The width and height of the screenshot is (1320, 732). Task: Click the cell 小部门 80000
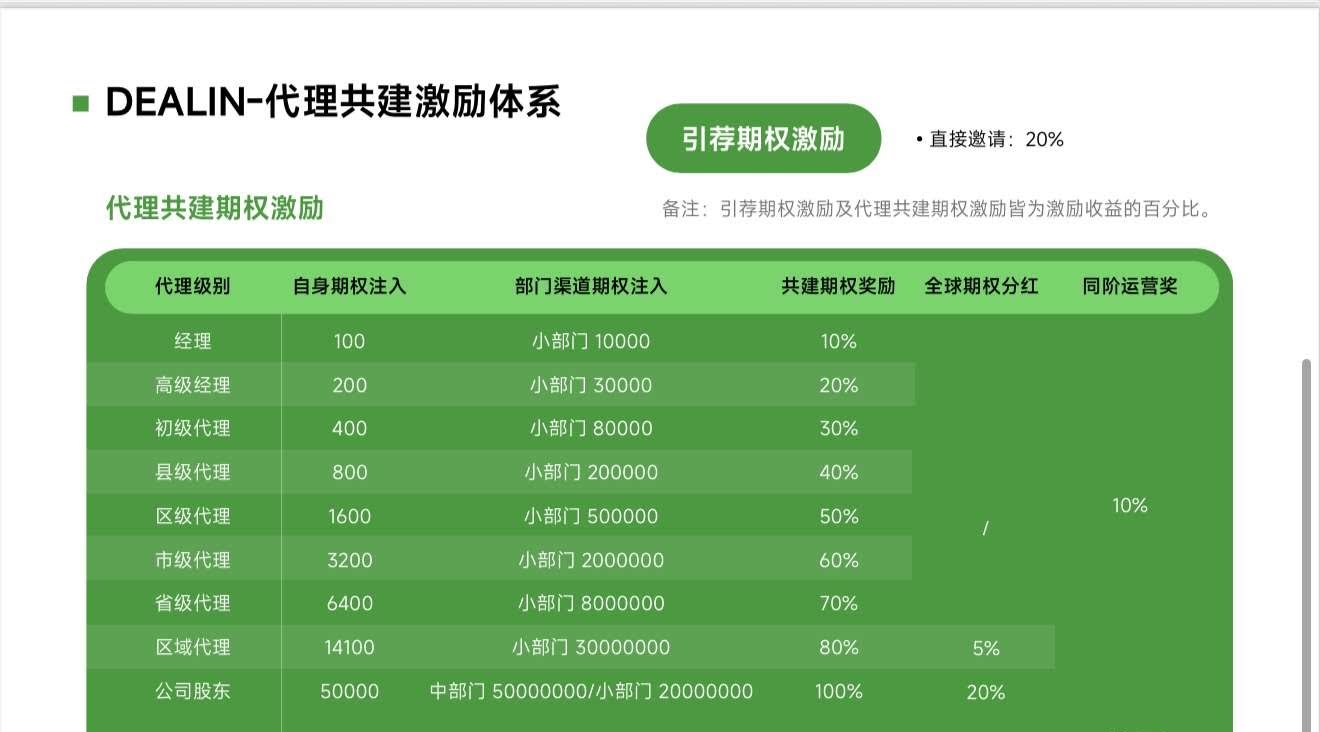click(591, 428)
